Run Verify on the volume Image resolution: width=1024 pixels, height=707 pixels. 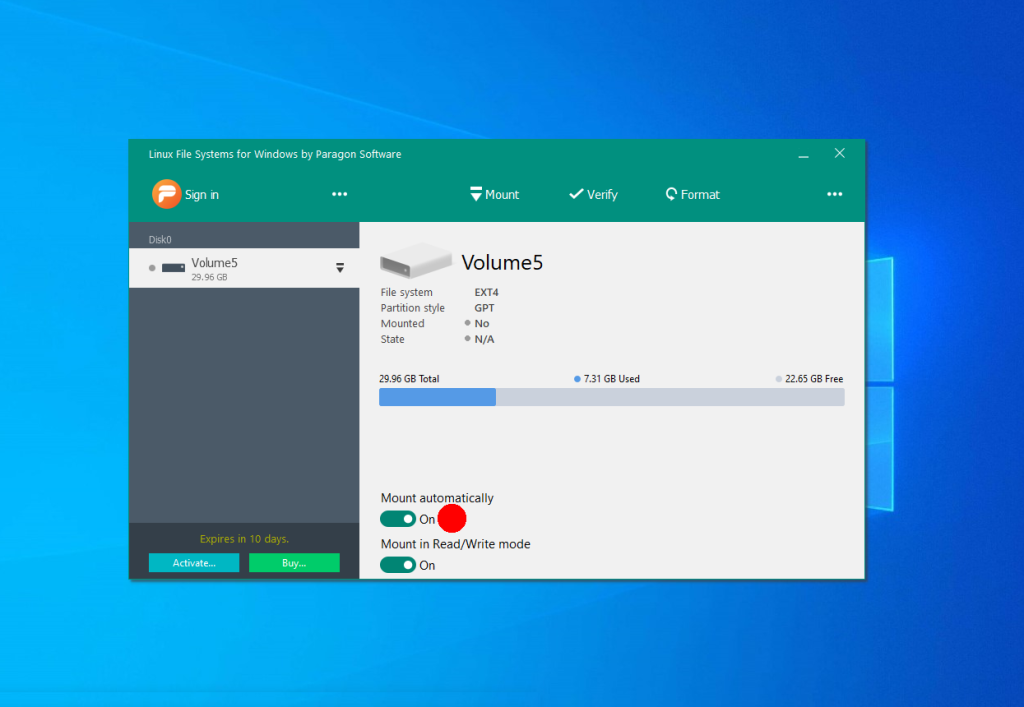[593, 195]
